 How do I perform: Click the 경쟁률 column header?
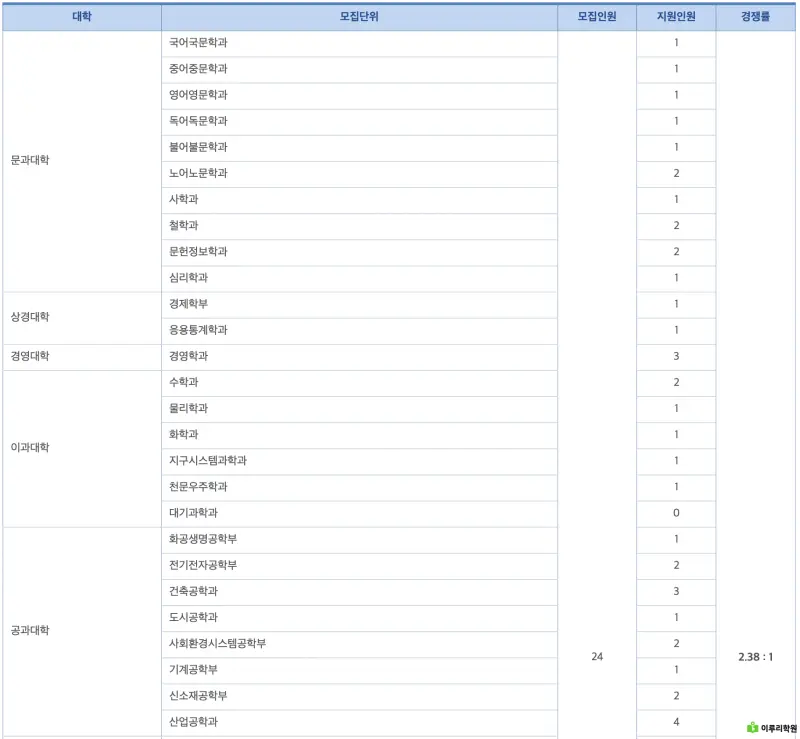(x=756, y=17)
